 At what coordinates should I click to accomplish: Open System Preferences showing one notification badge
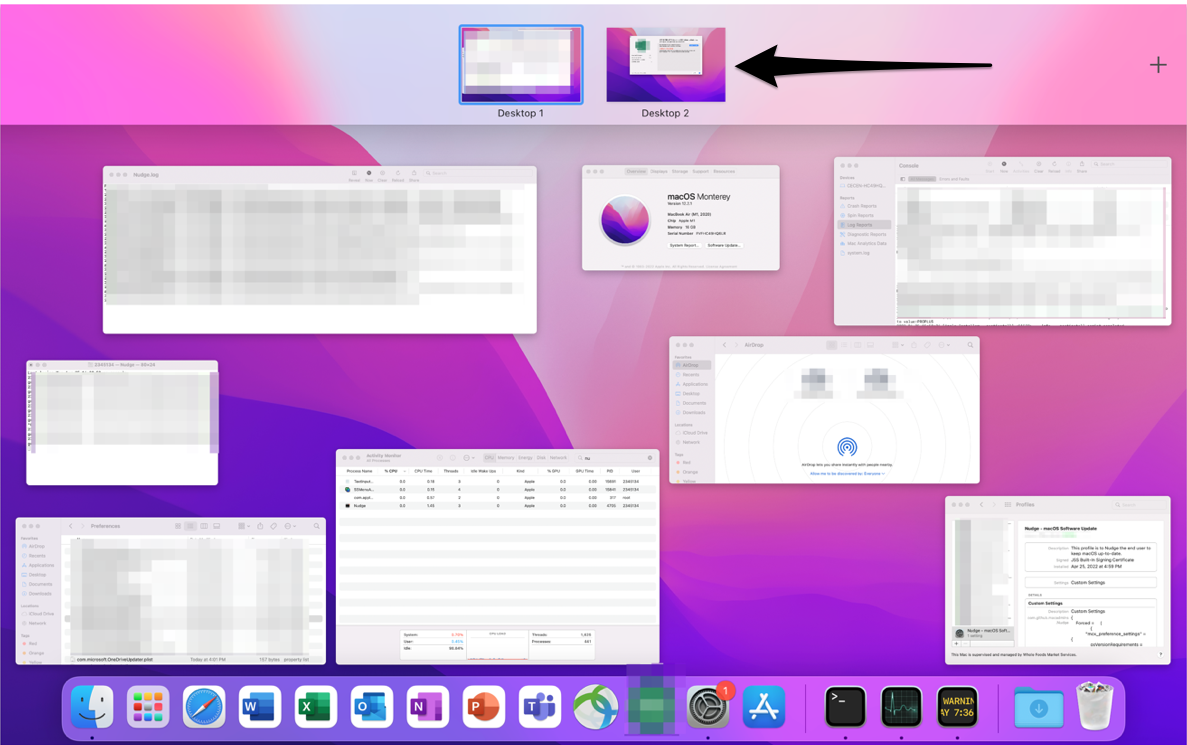(707, 707)
